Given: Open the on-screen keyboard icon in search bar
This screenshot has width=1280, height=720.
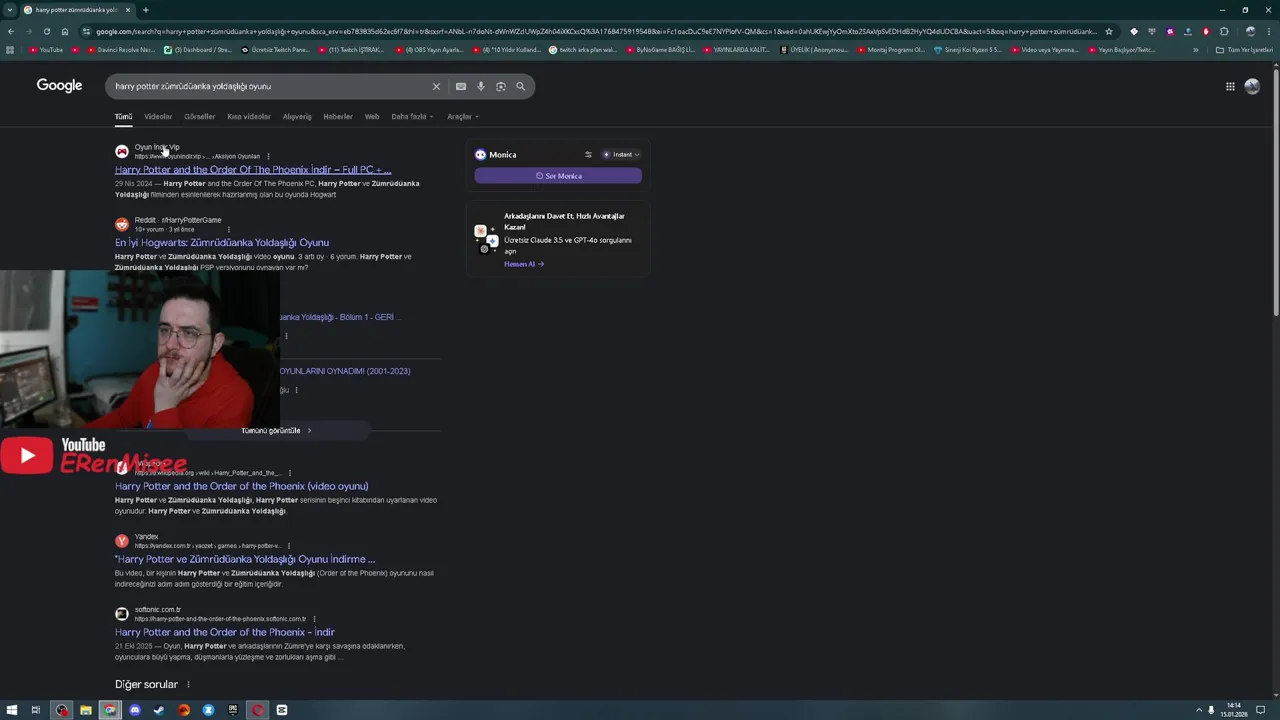Looking at the screenshot, I should coord(461,86).
